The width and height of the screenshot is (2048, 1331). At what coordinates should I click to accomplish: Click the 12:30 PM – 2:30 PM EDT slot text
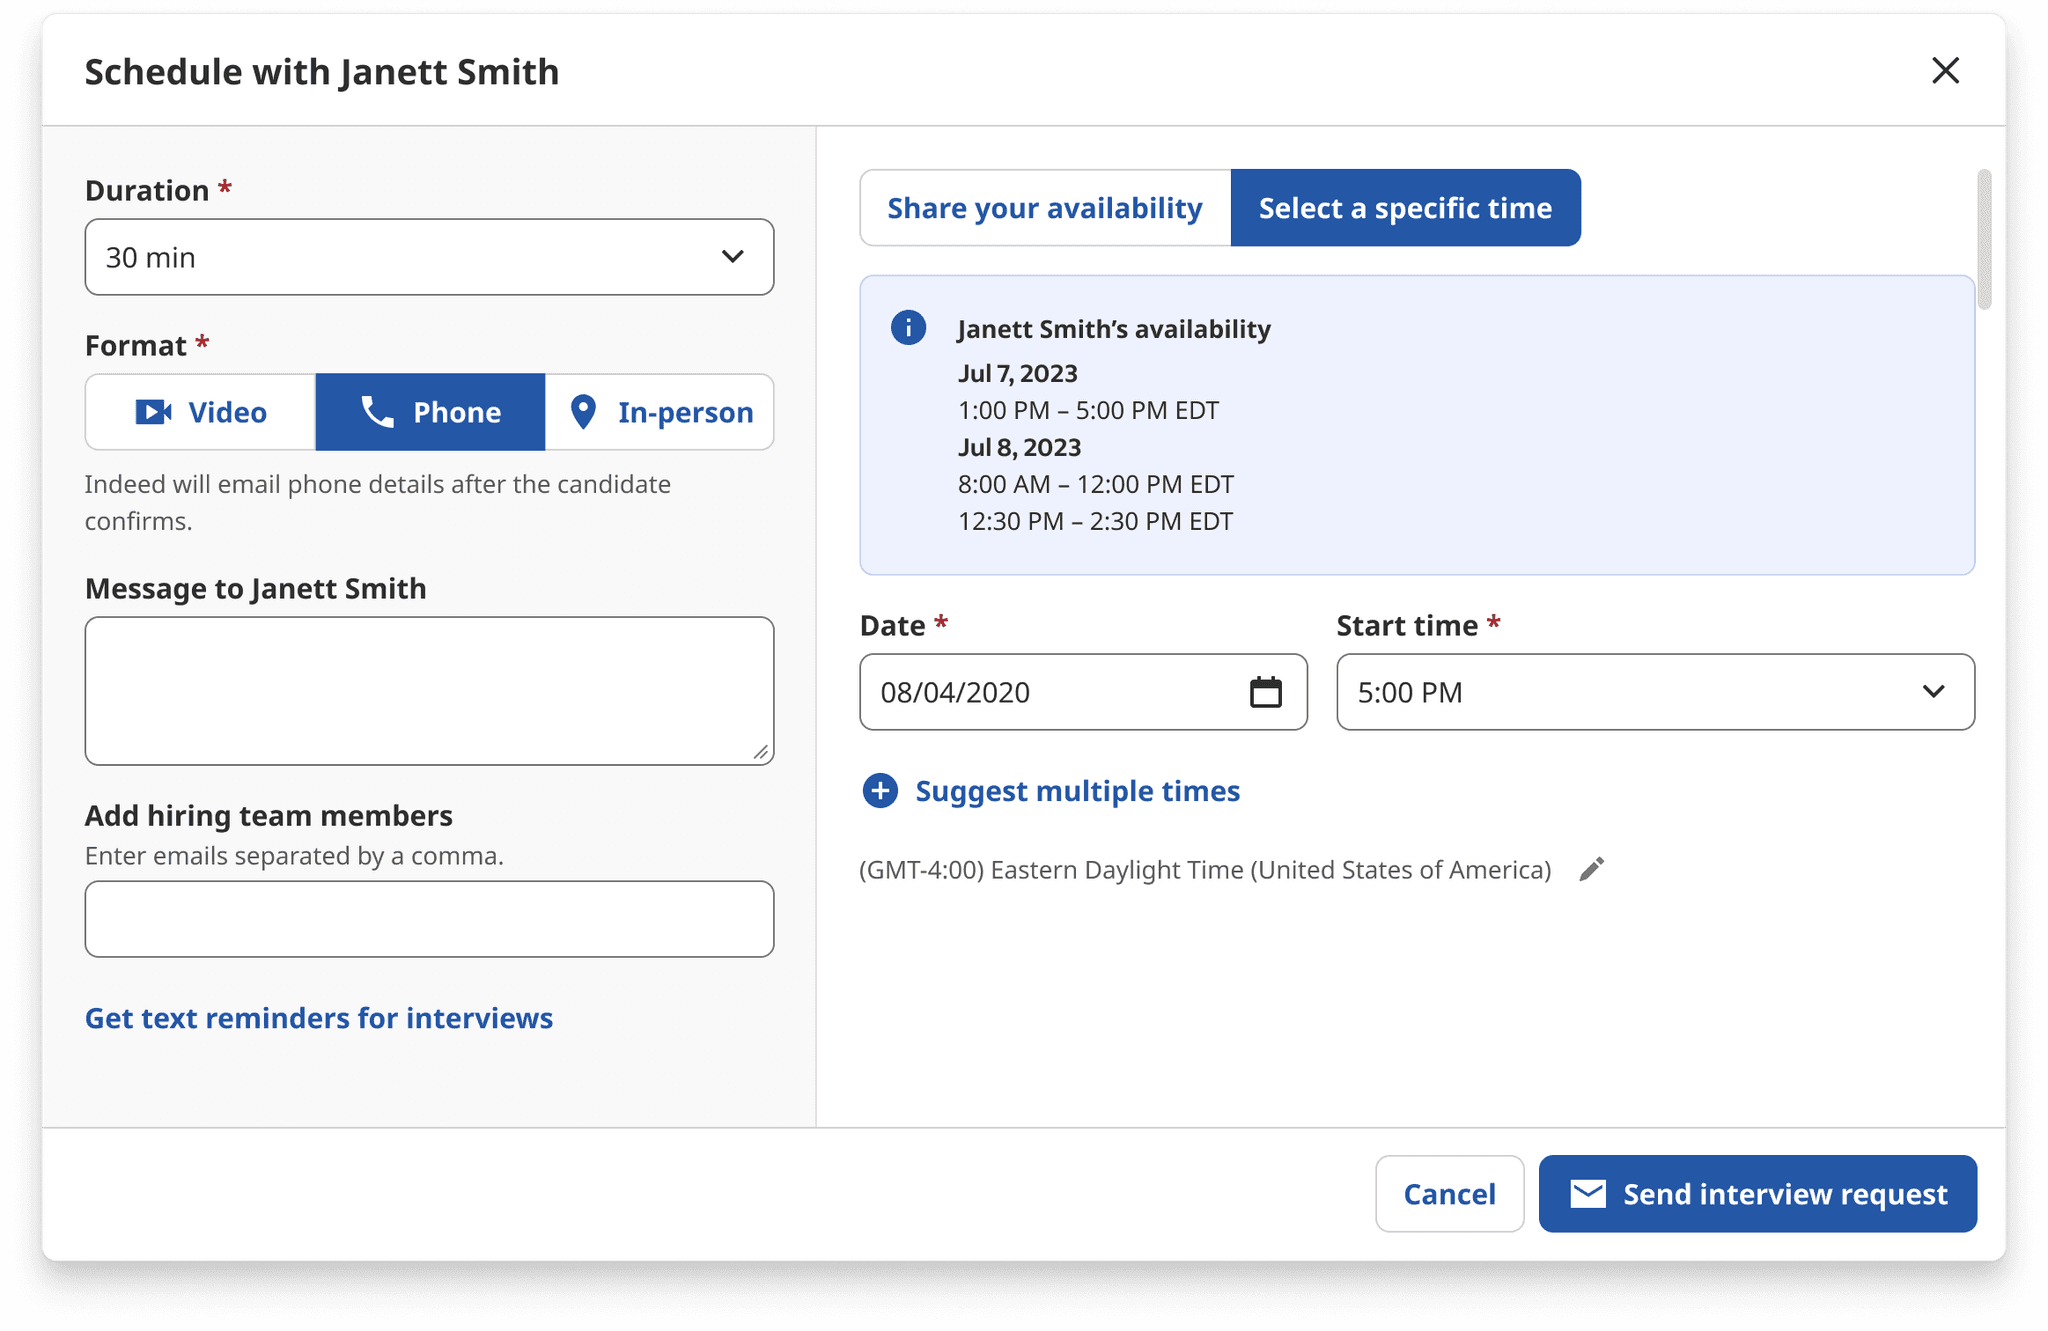1095,521
